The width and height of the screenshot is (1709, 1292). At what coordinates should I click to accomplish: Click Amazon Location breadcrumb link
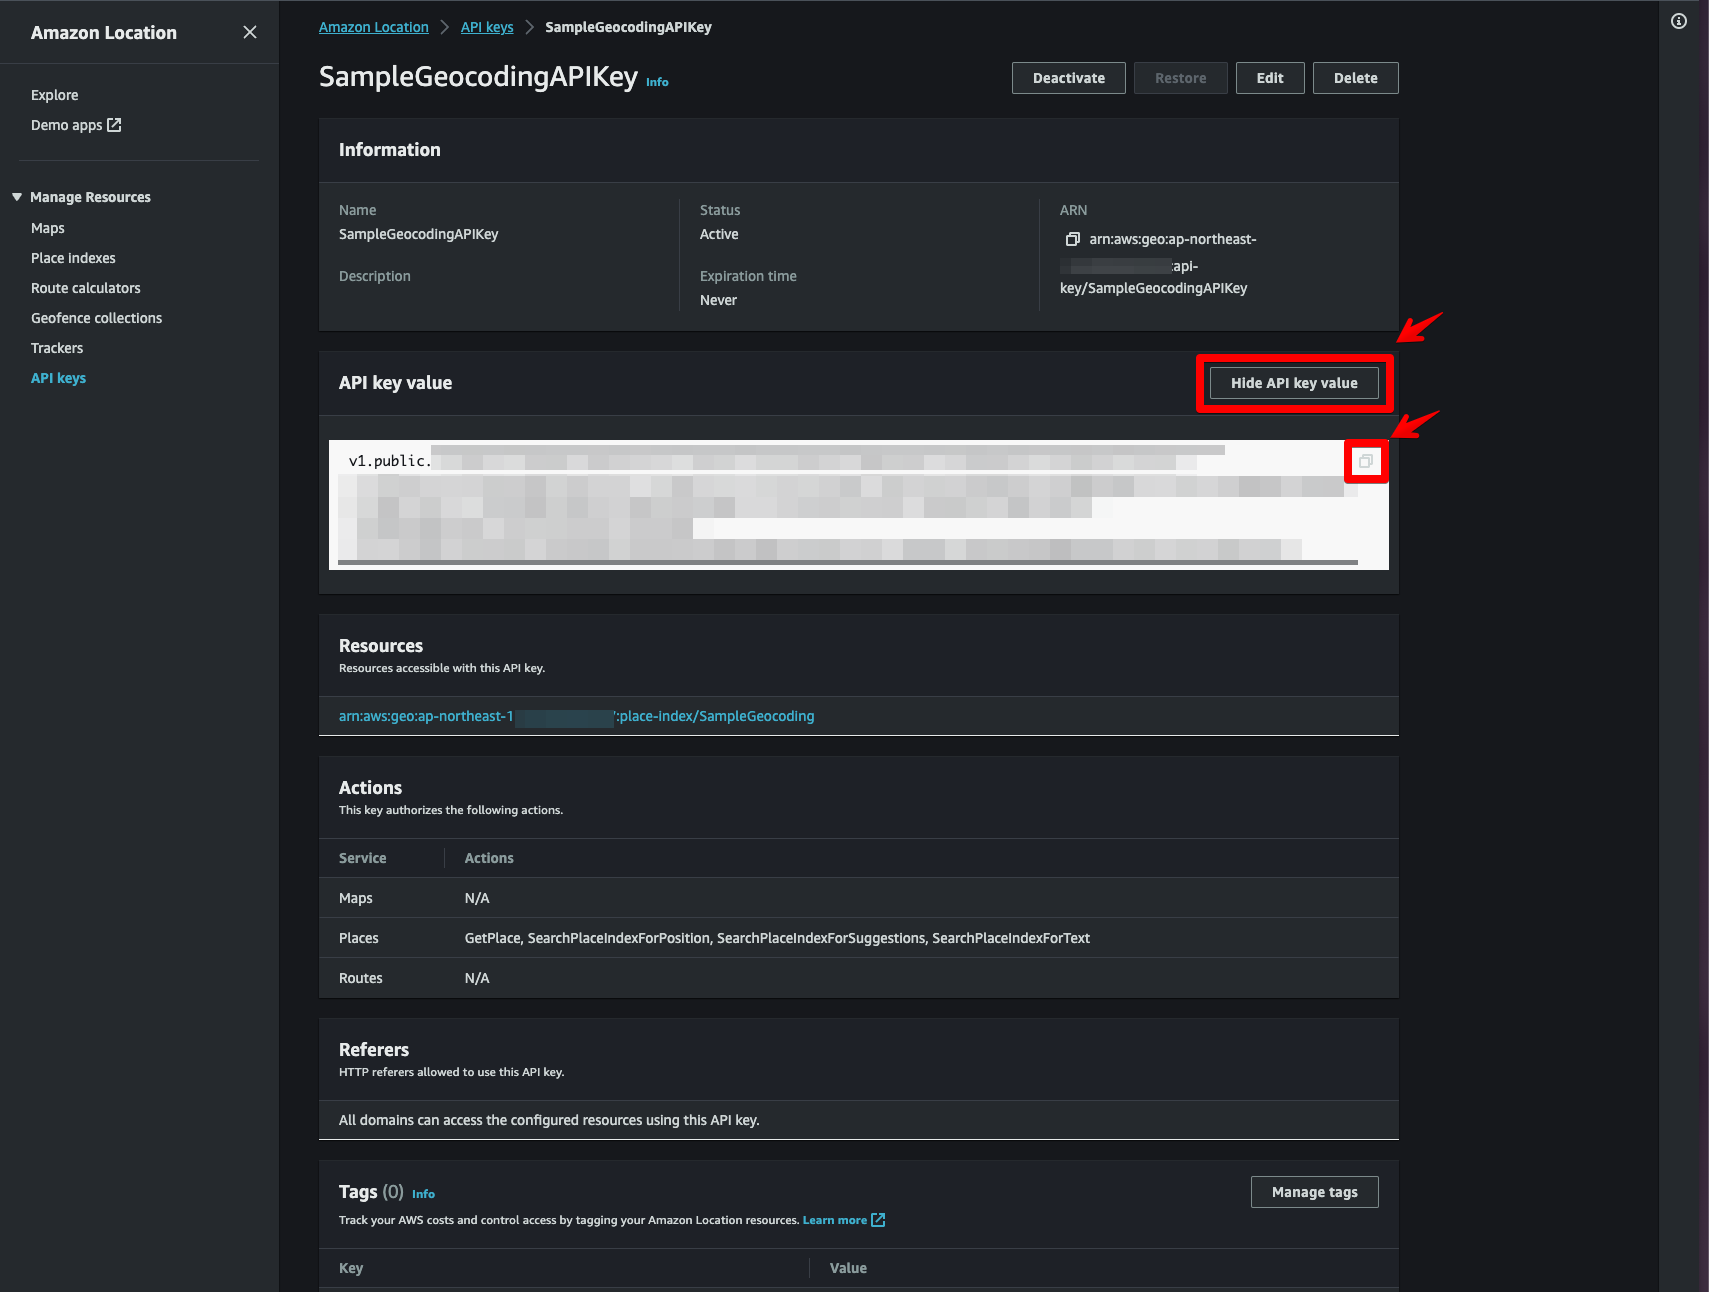[x=374, y=27]
